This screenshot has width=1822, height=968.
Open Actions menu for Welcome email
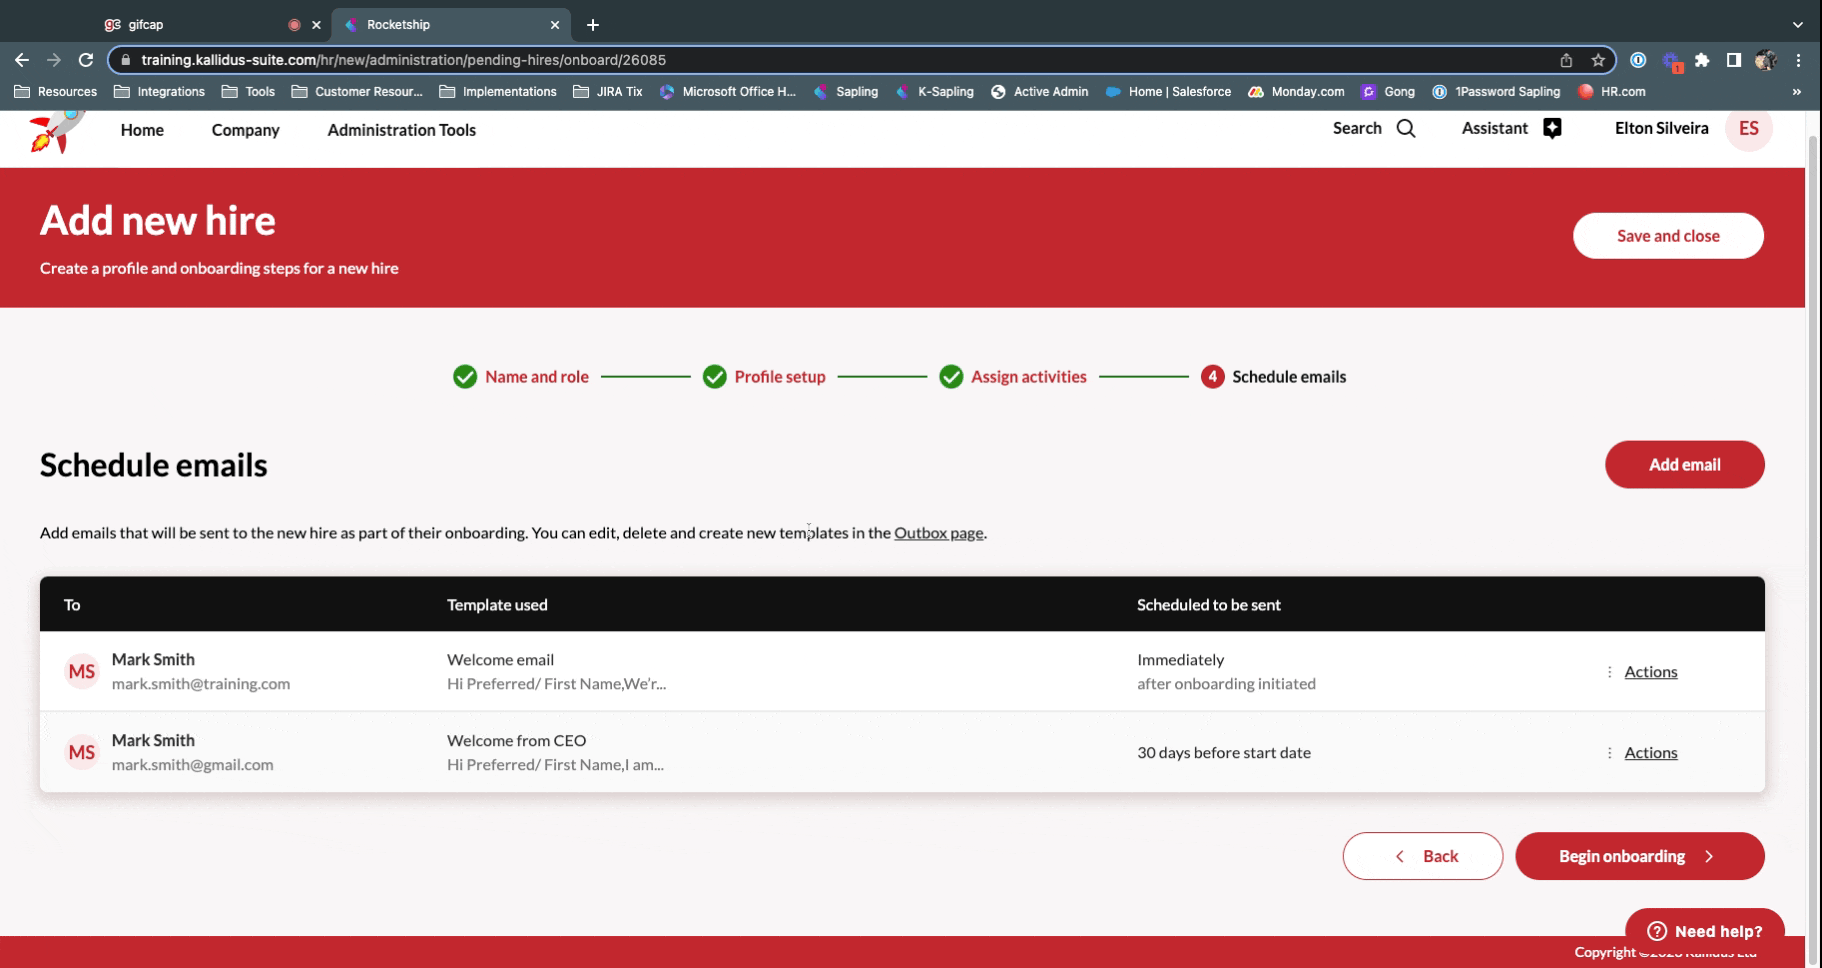1649,672
